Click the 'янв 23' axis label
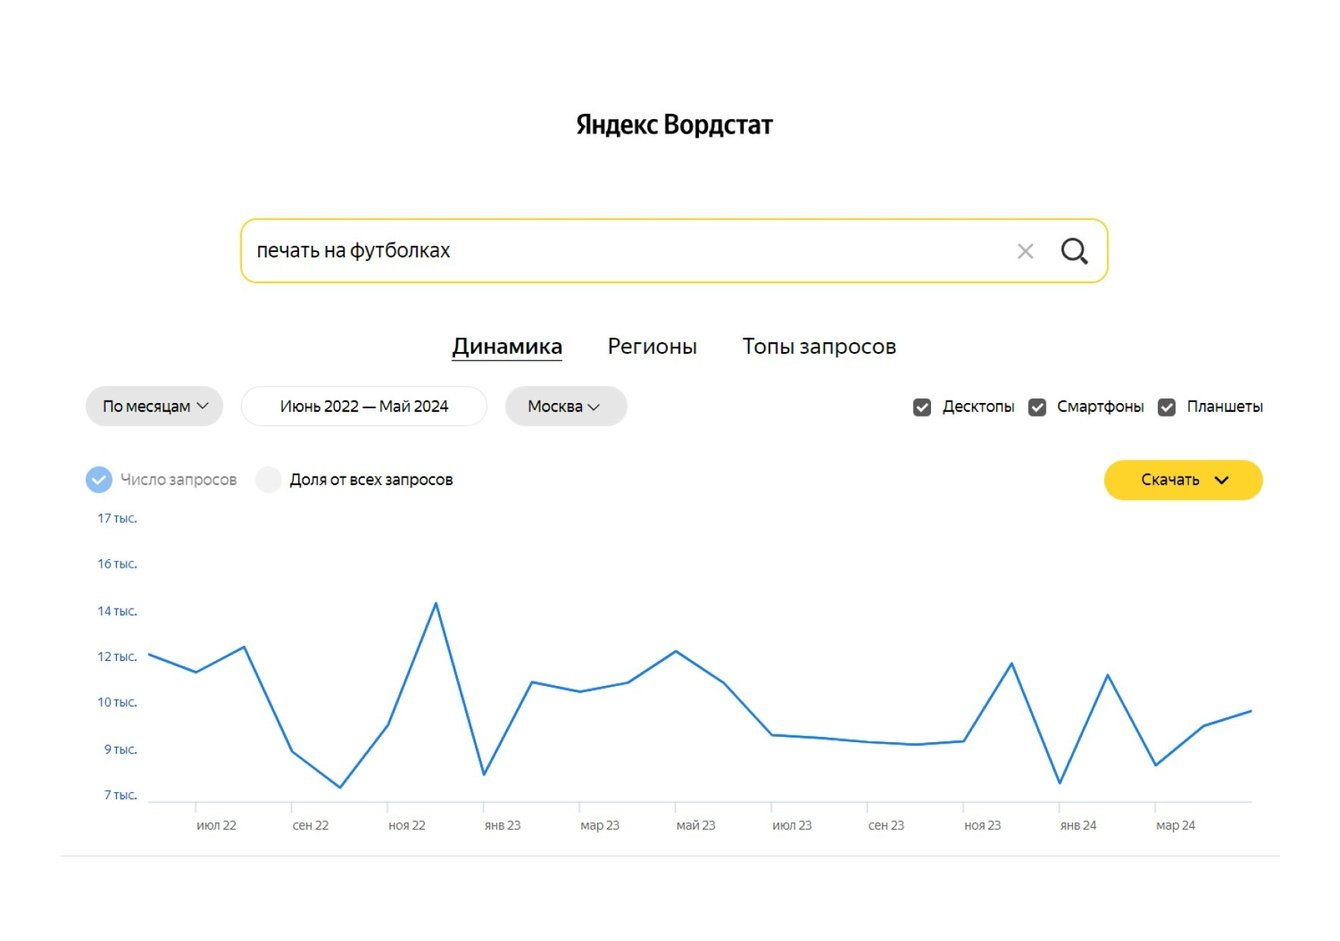Viewport: 1340px width, 941px height. 502,826
